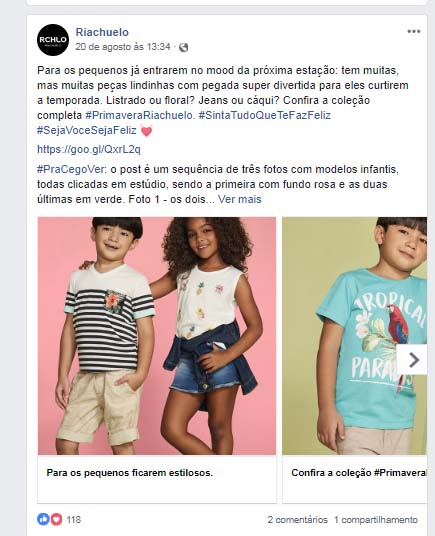This screenshot has height=536, width=435.
Task: Open the pink-background kids photo
Action: (x=157, y=336)
